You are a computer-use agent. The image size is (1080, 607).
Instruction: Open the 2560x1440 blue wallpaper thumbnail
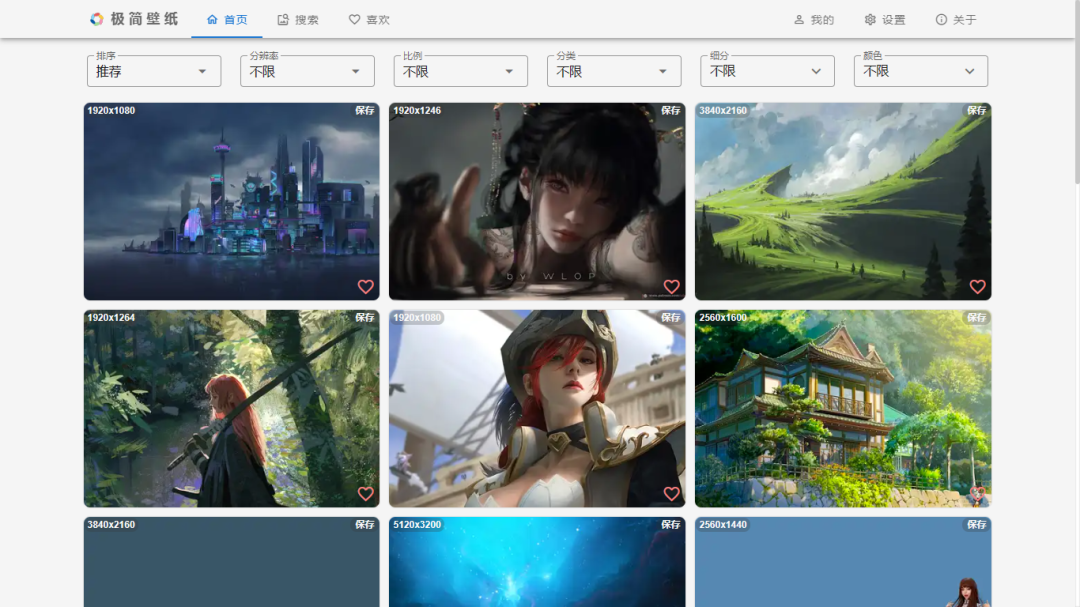(843, 562)
